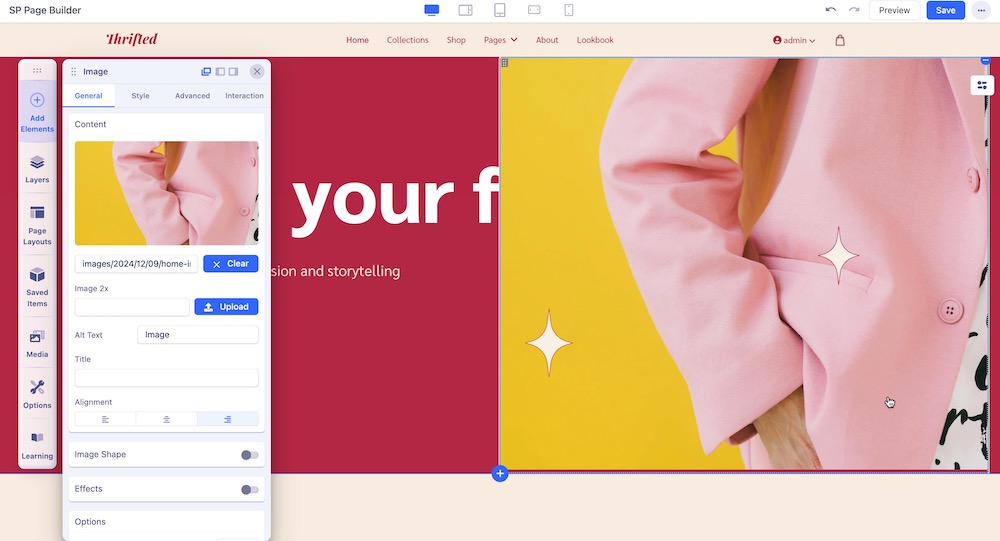Image resolution: width=1000 pixels, height=541 pixels.
Task: Open the Add Elements panel
Action: (x=37, y=110)
